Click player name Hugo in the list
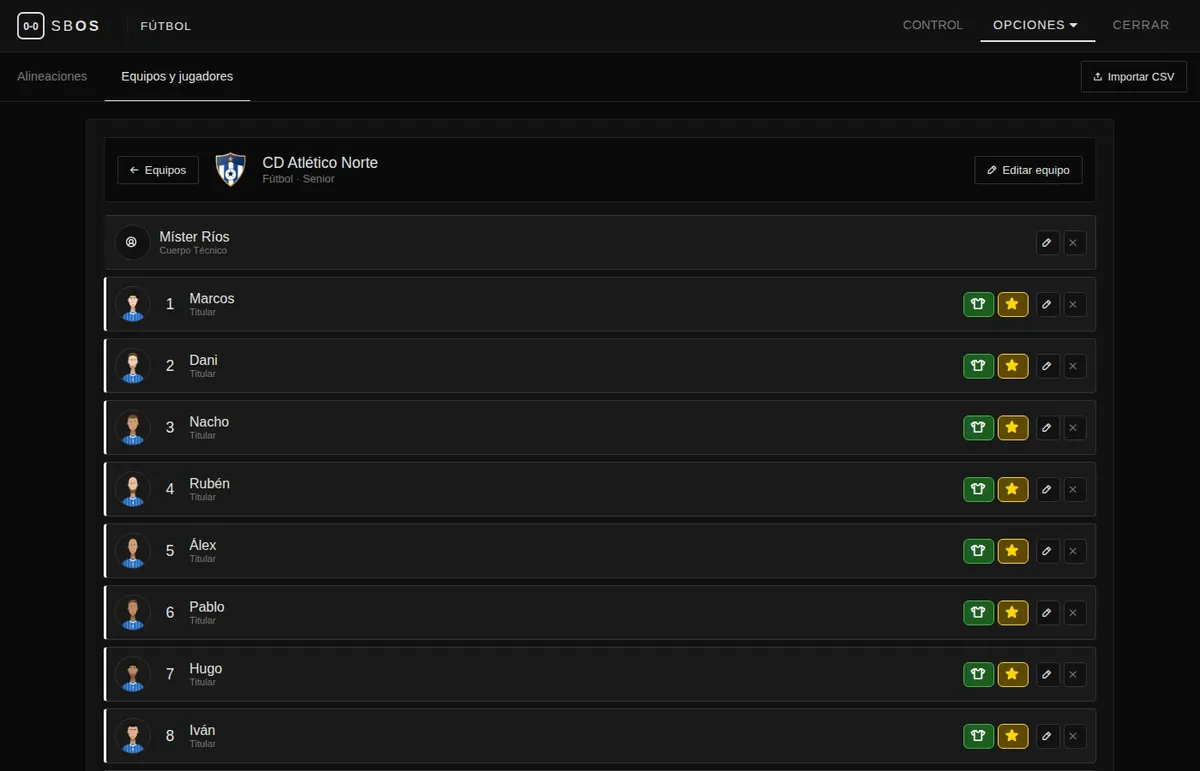 pos(206,669)
